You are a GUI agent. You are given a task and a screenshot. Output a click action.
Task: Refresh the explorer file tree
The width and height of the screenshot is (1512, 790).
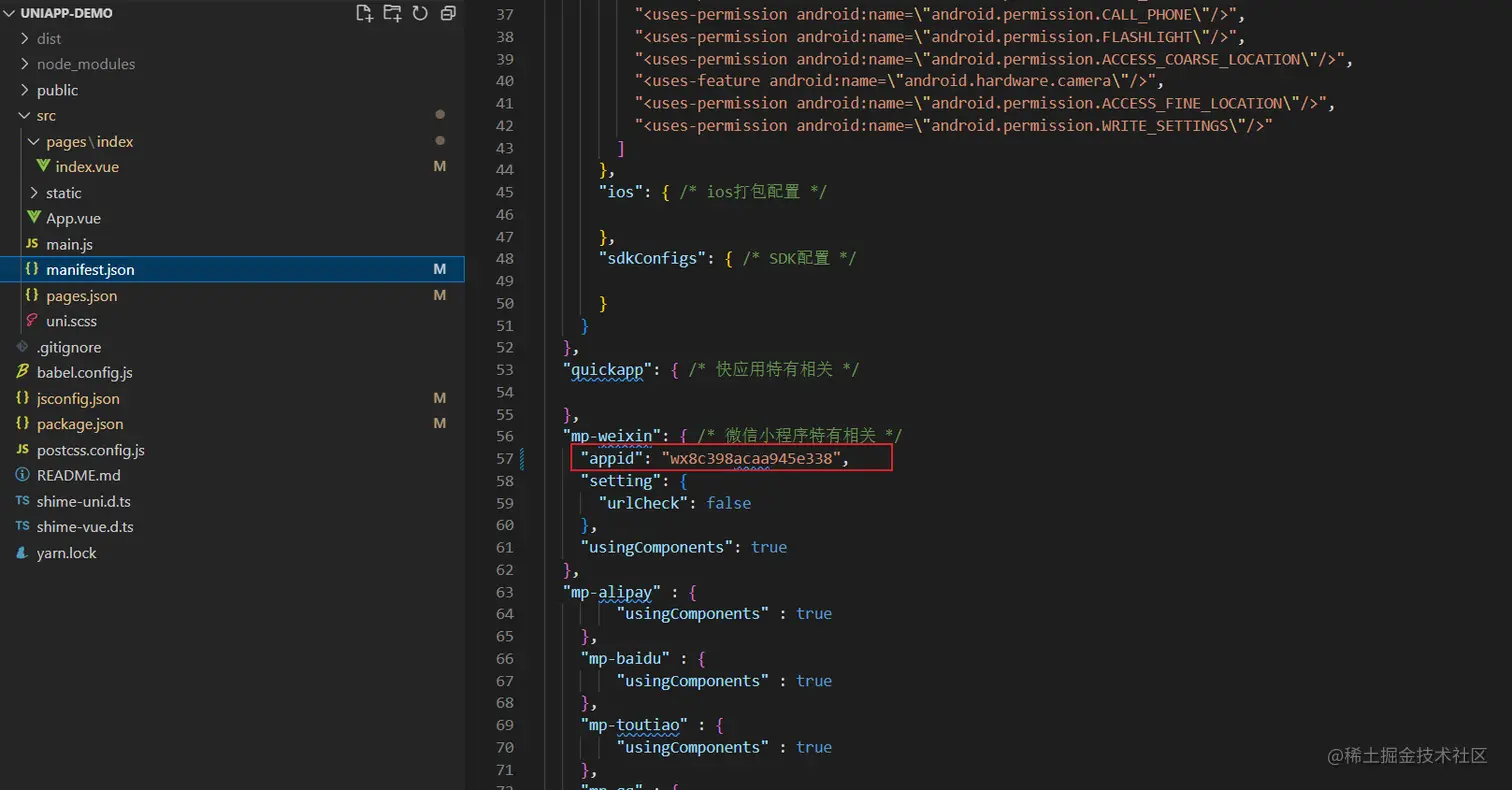coord(420,13)
